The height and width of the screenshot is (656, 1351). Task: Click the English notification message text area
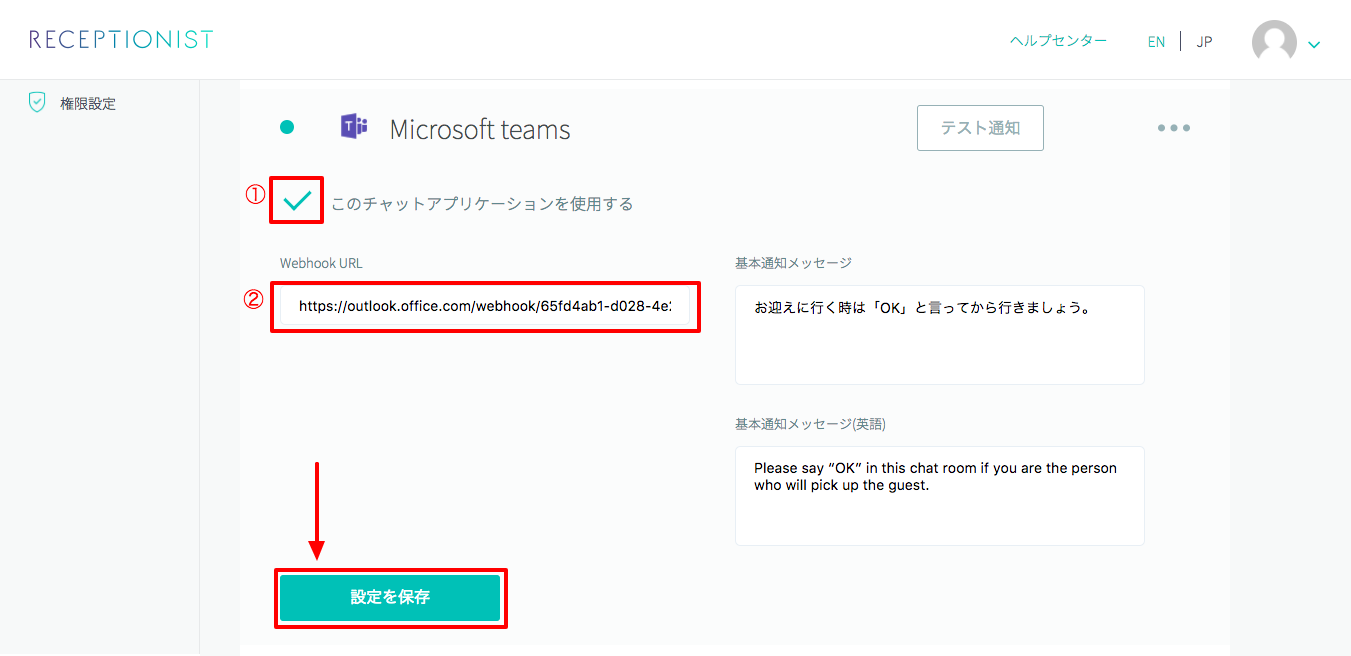coord(939,496)
